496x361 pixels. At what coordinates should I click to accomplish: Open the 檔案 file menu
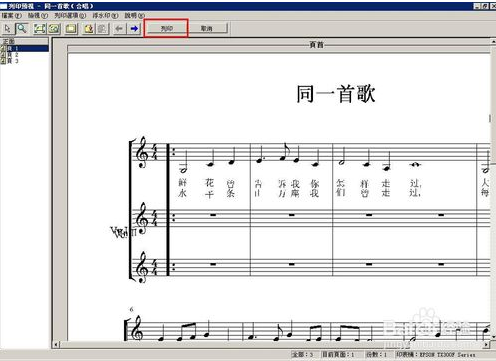[x=12, y=16]
